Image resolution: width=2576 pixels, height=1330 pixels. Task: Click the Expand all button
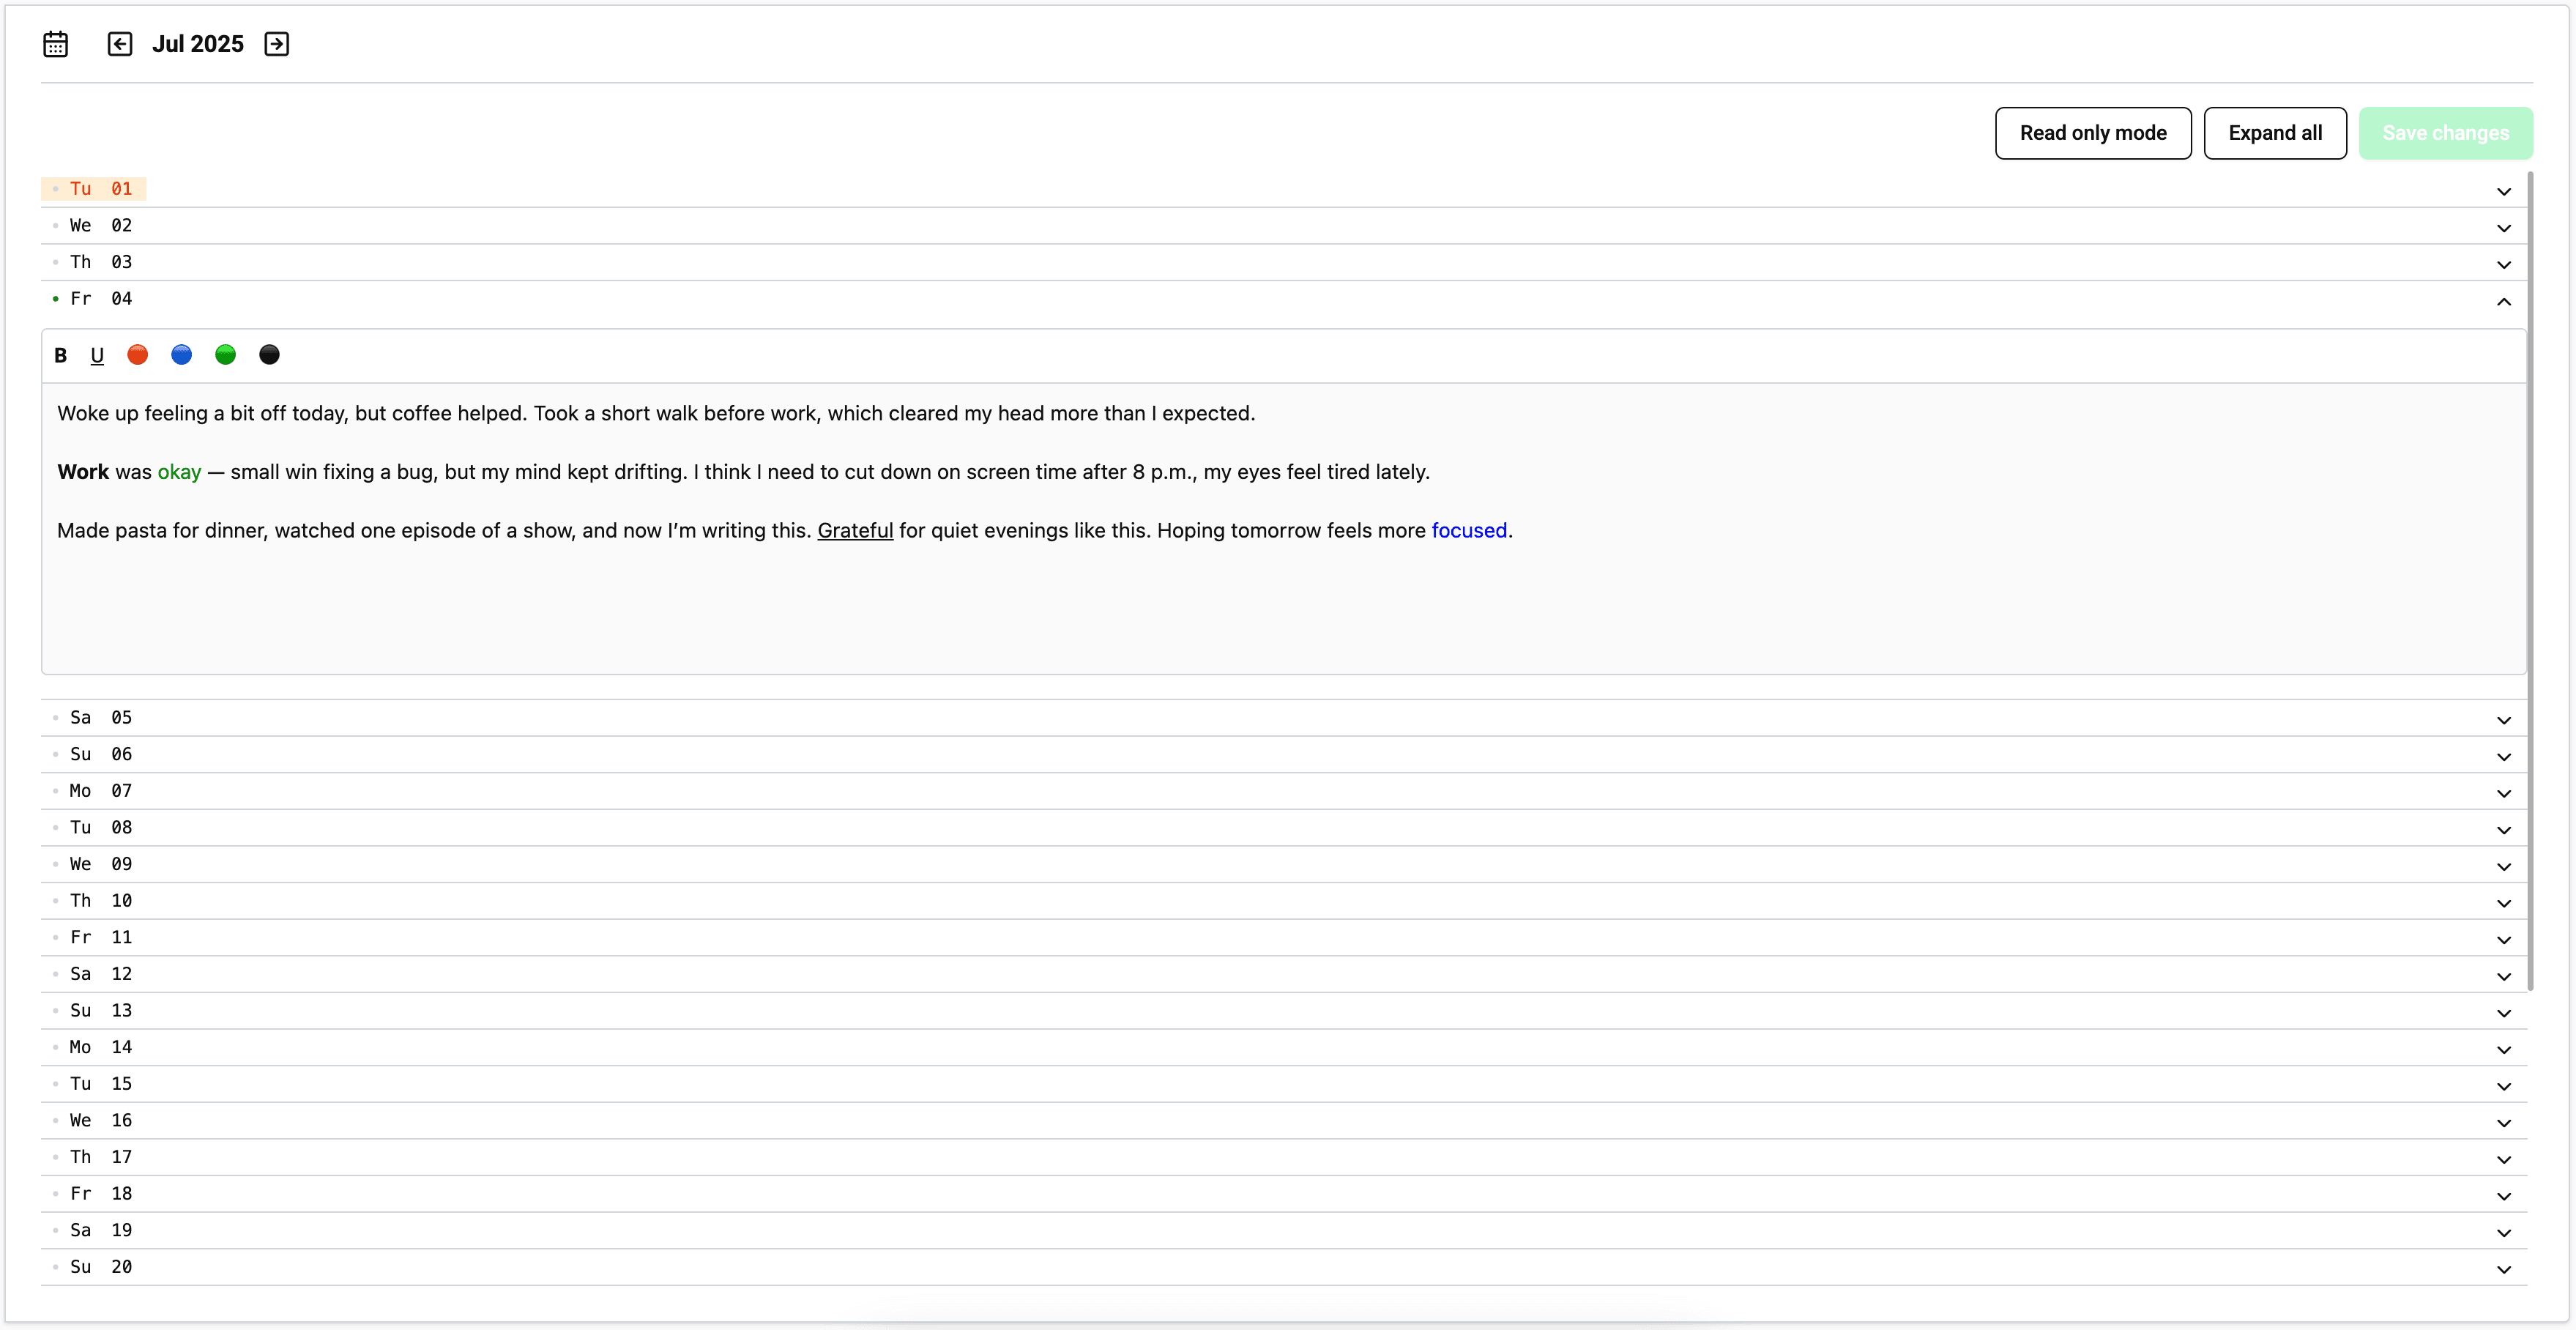(x=2274, y=133)
